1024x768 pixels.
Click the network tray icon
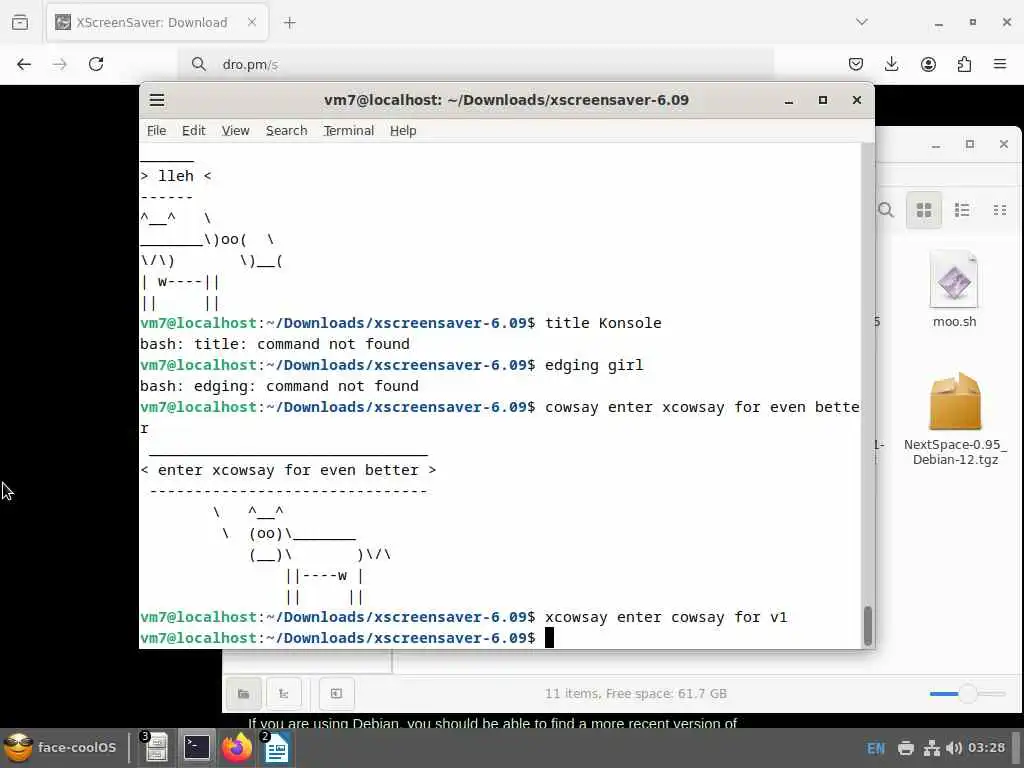pos(931,748)
